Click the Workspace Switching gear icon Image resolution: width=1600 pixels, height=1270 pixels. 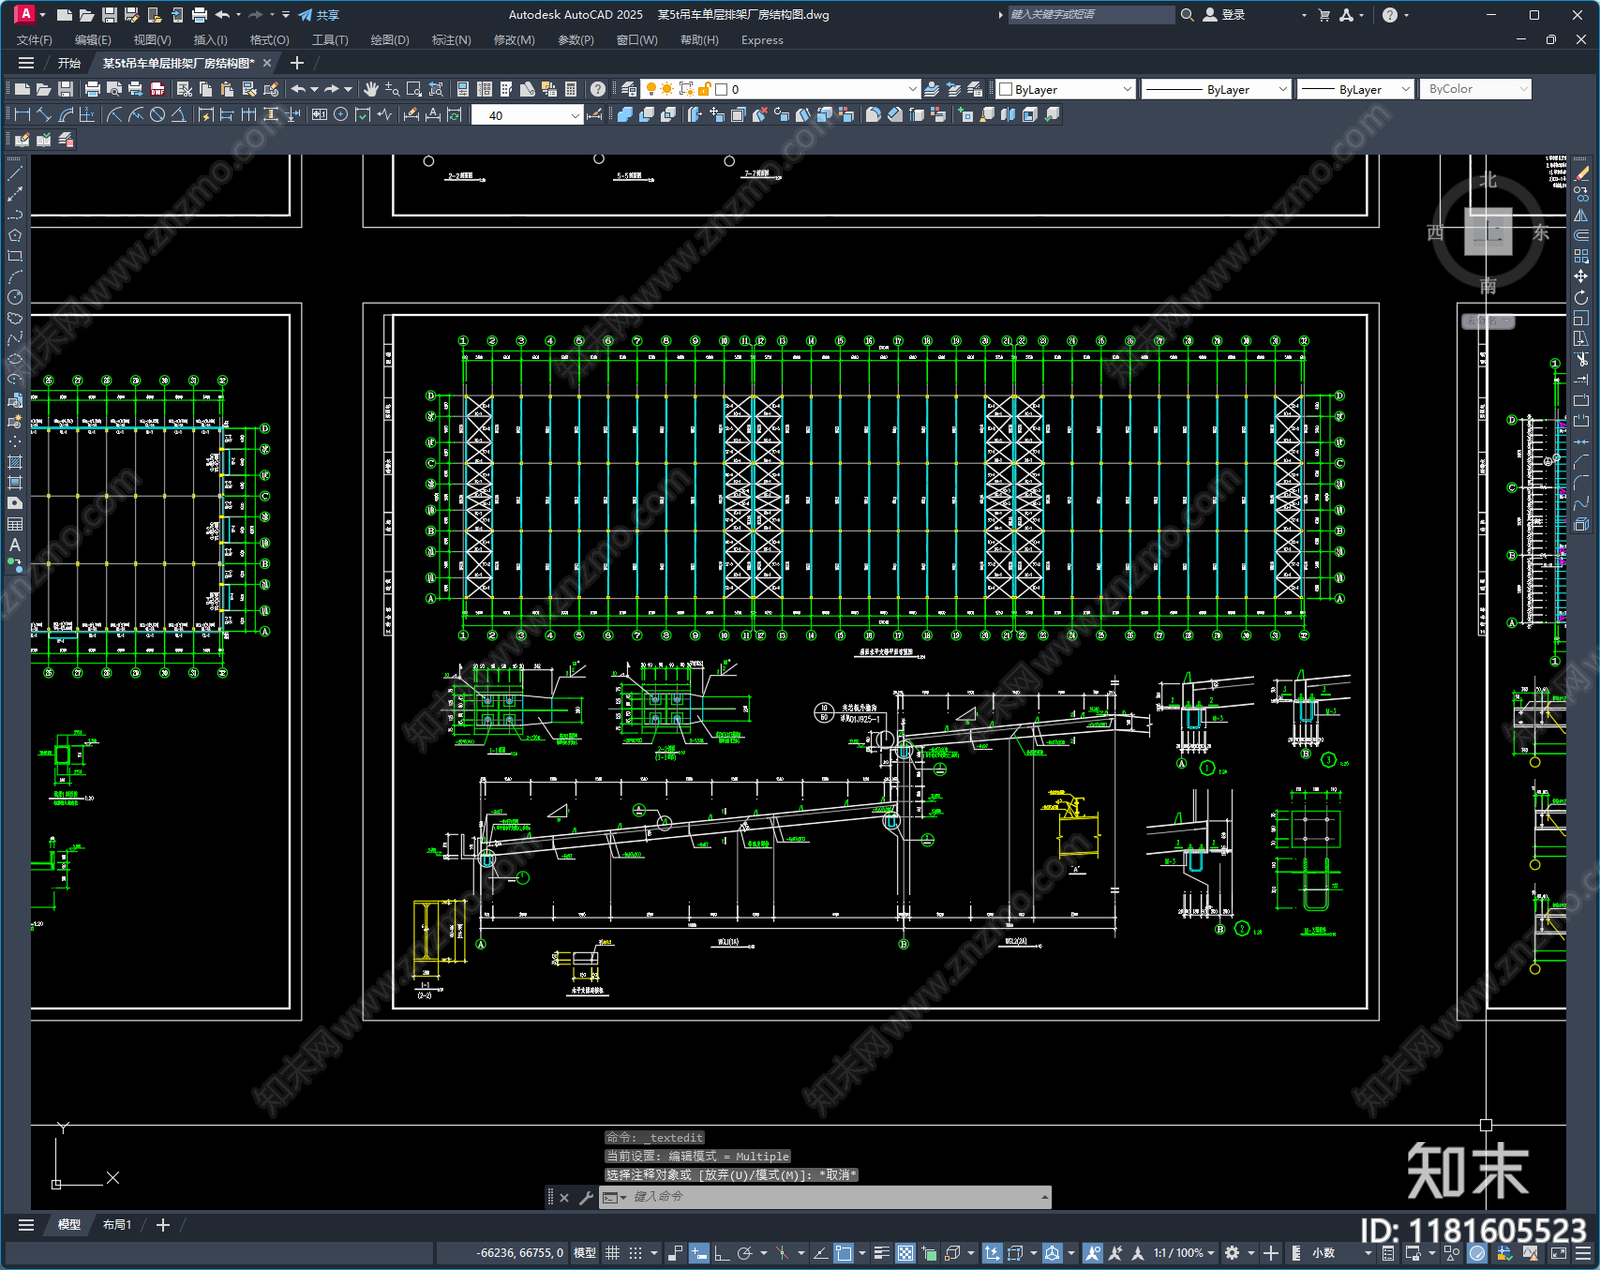pos(1232,1253)
